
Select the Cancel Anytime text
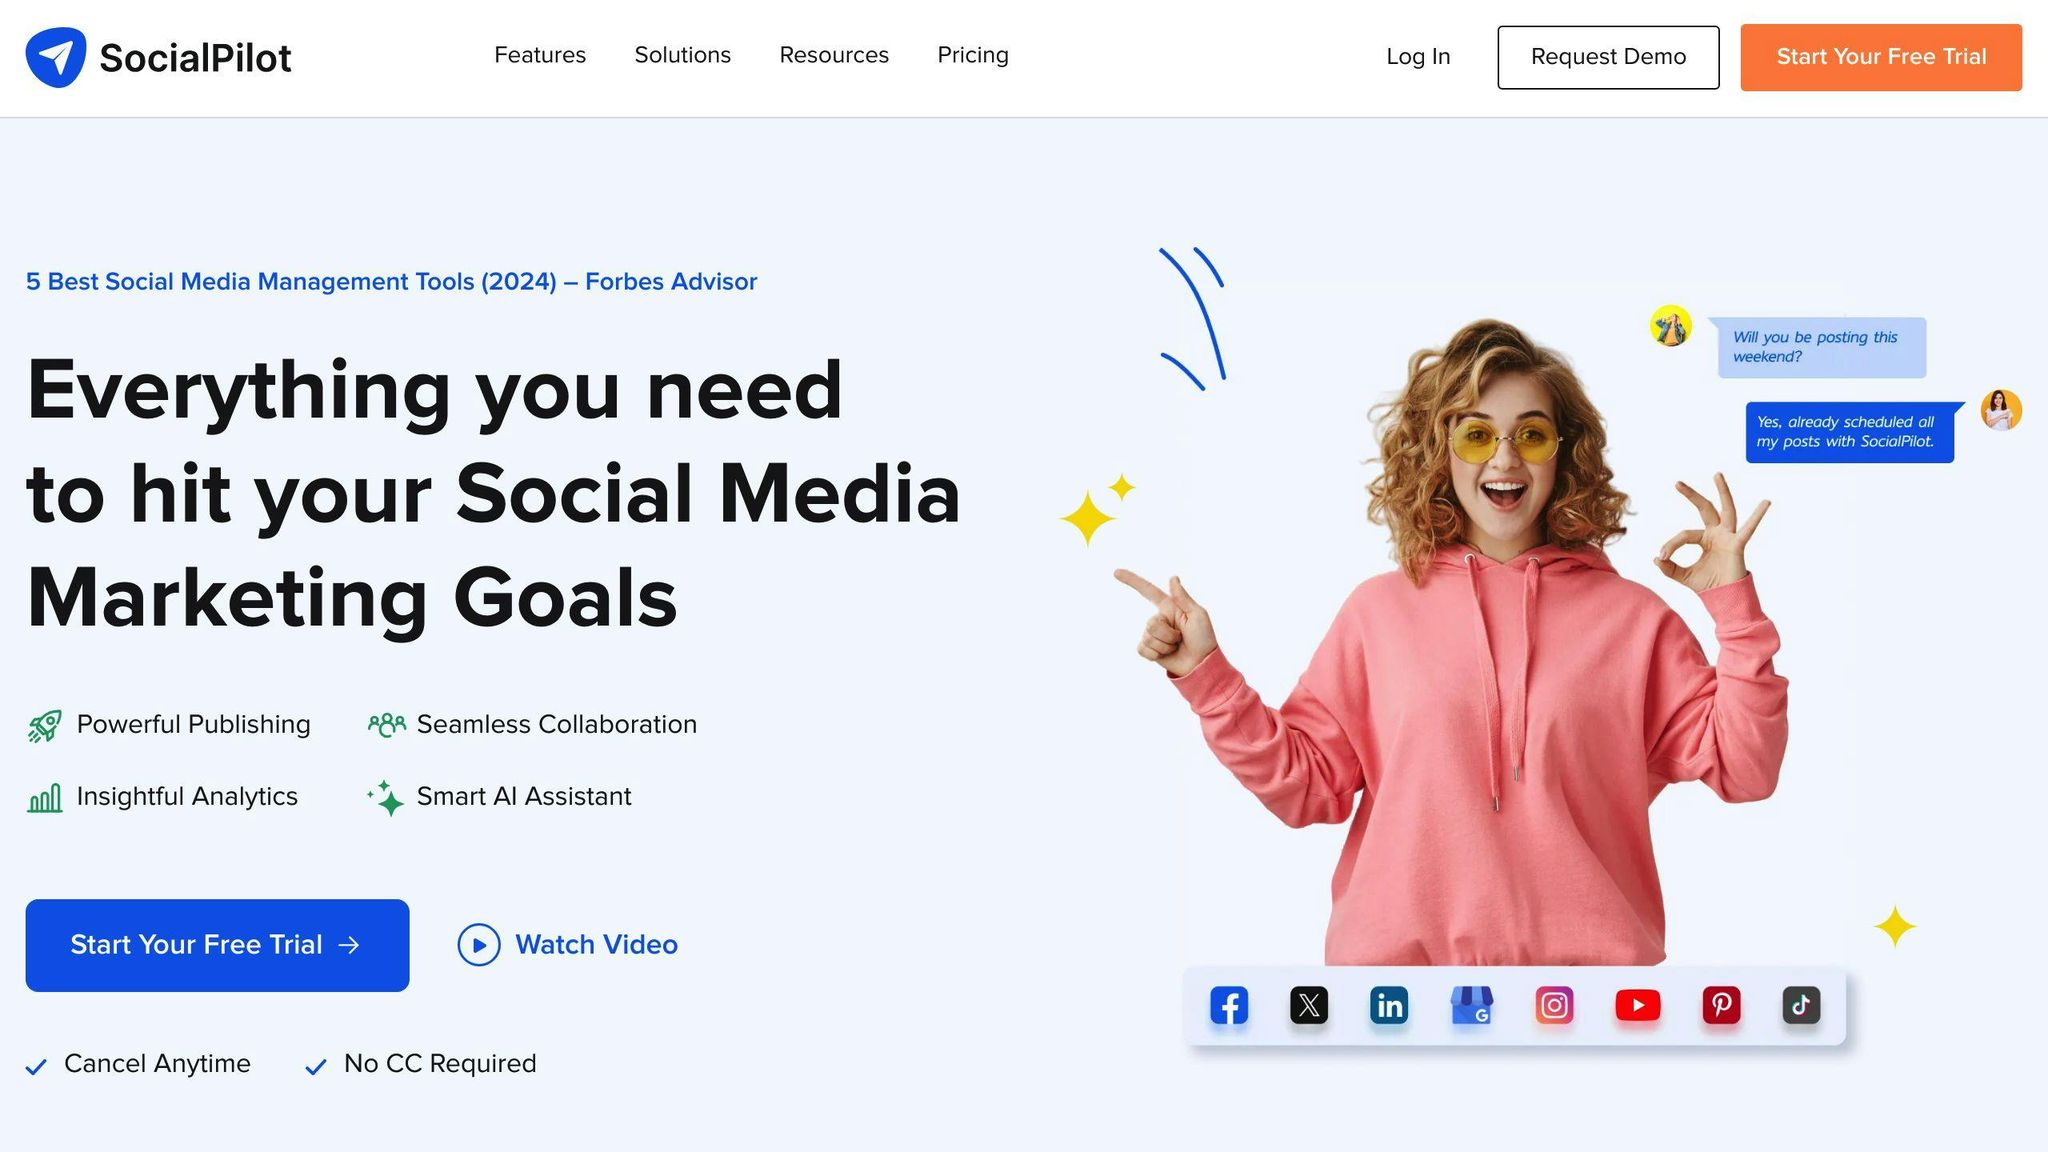pos(157,1064)
